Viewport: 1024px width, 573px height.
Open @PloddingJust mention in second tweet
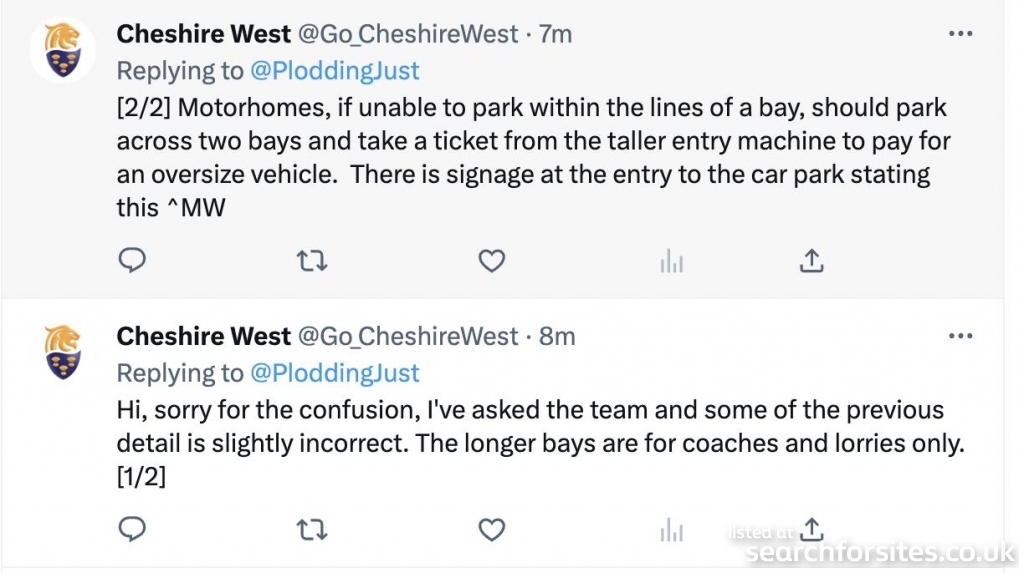point(334,373)
